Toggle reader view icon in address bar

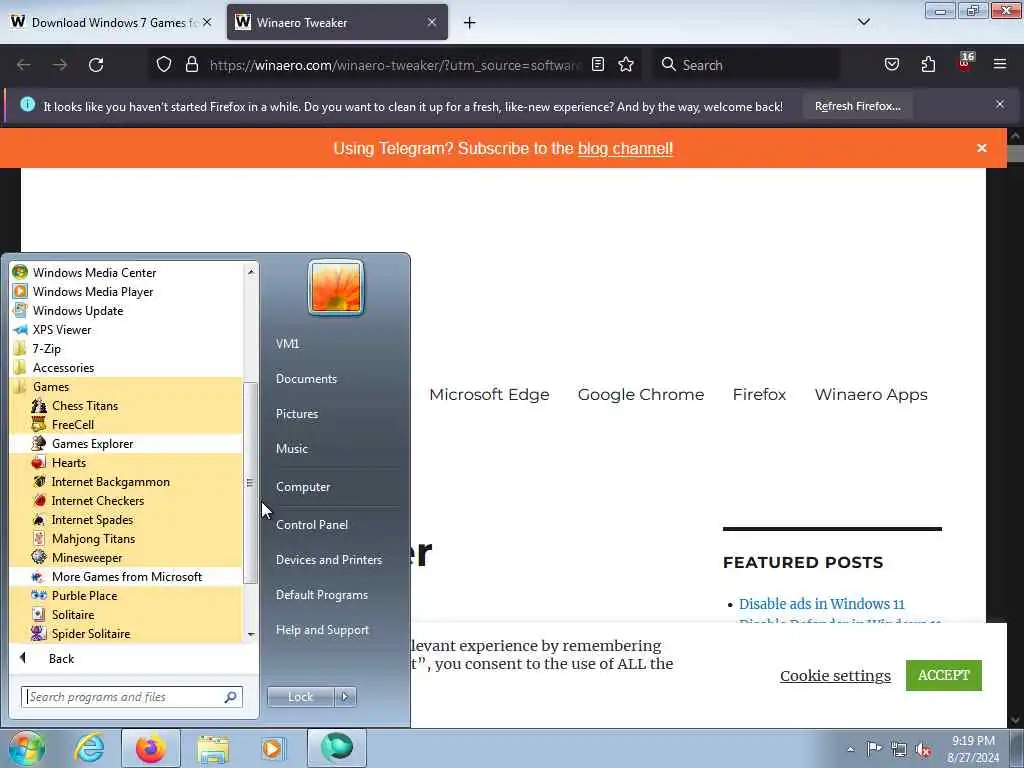[598, 65]
